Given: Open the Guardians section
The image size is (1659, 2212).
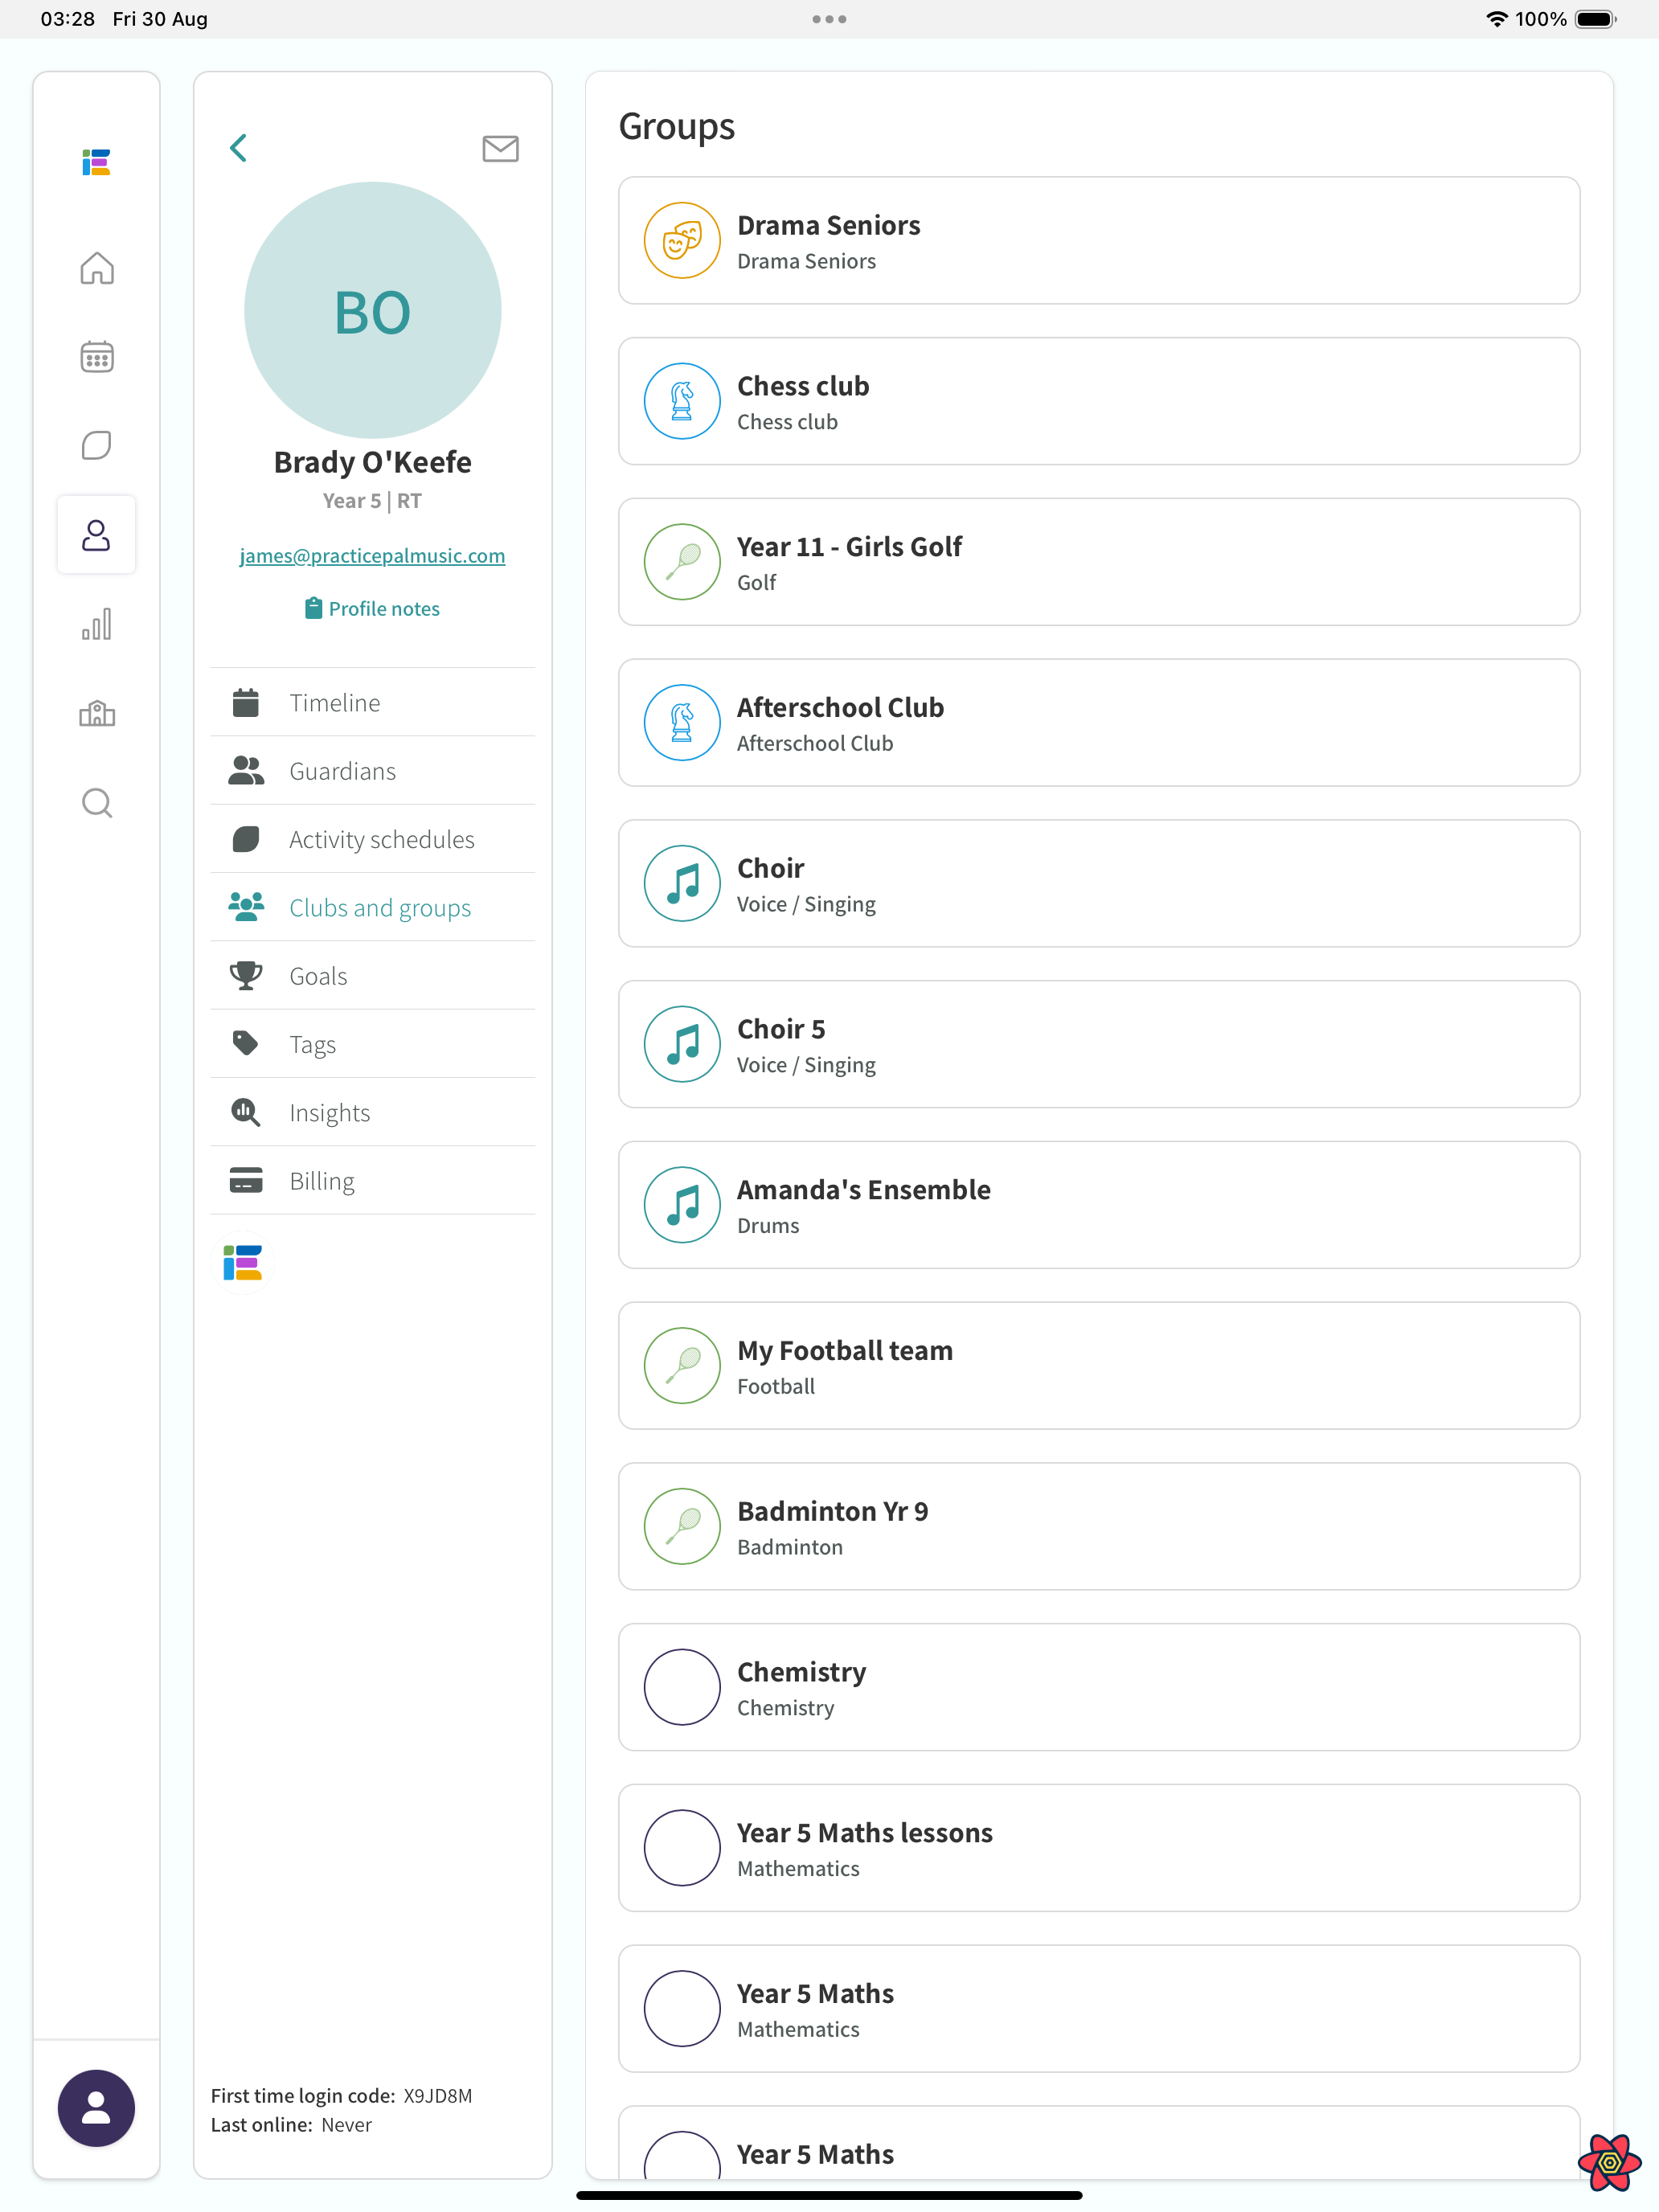Looking at the screenshot, I should click(373, 771).
